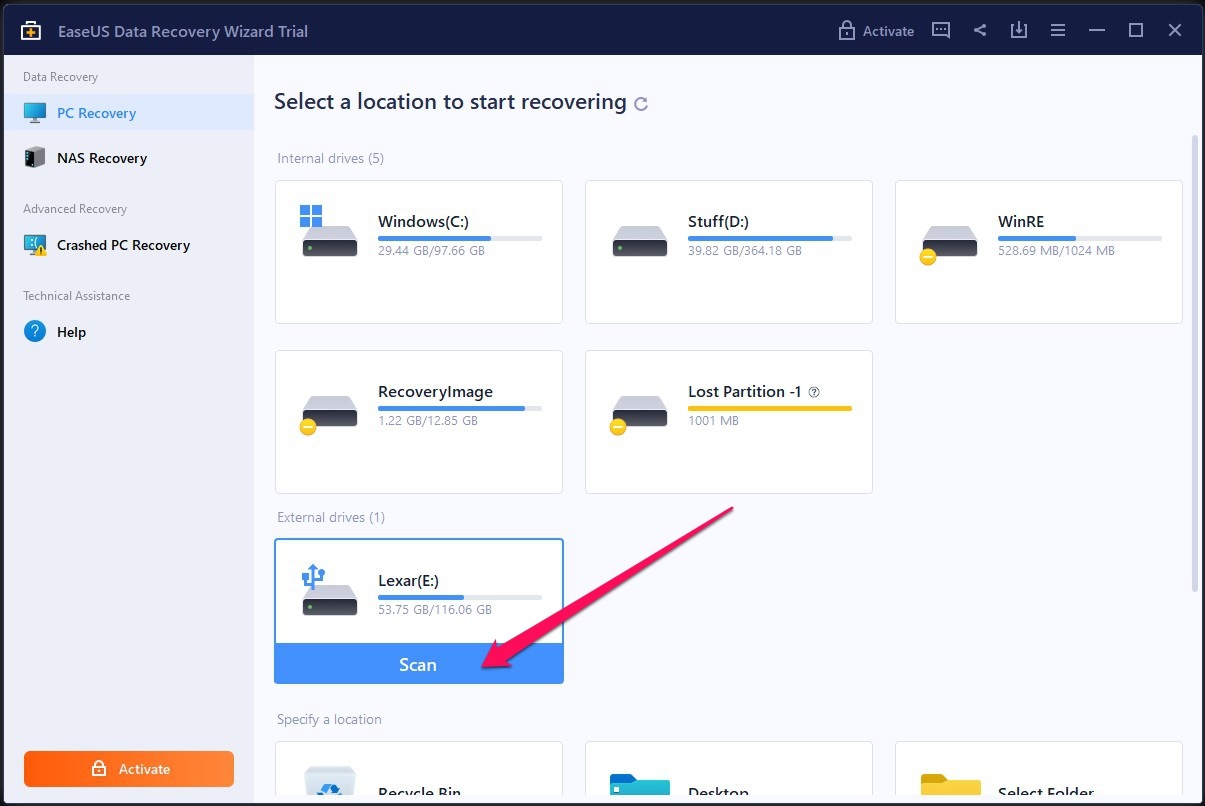Open the feedback chat icon
The height and width of the screenshot is (806, 1205).
tap(941, 30)
